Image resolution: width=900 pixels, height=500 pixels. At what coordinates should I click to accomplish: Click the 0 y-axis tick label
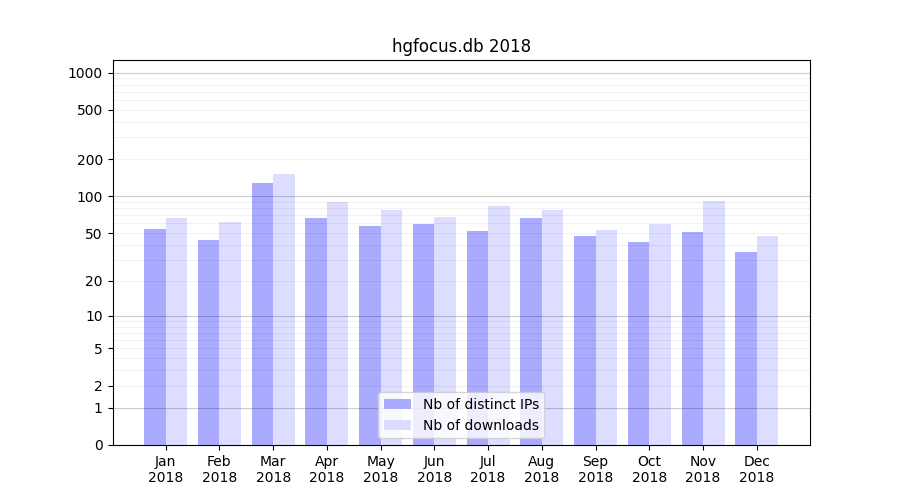pyautogui.click(x=98, y=445)
